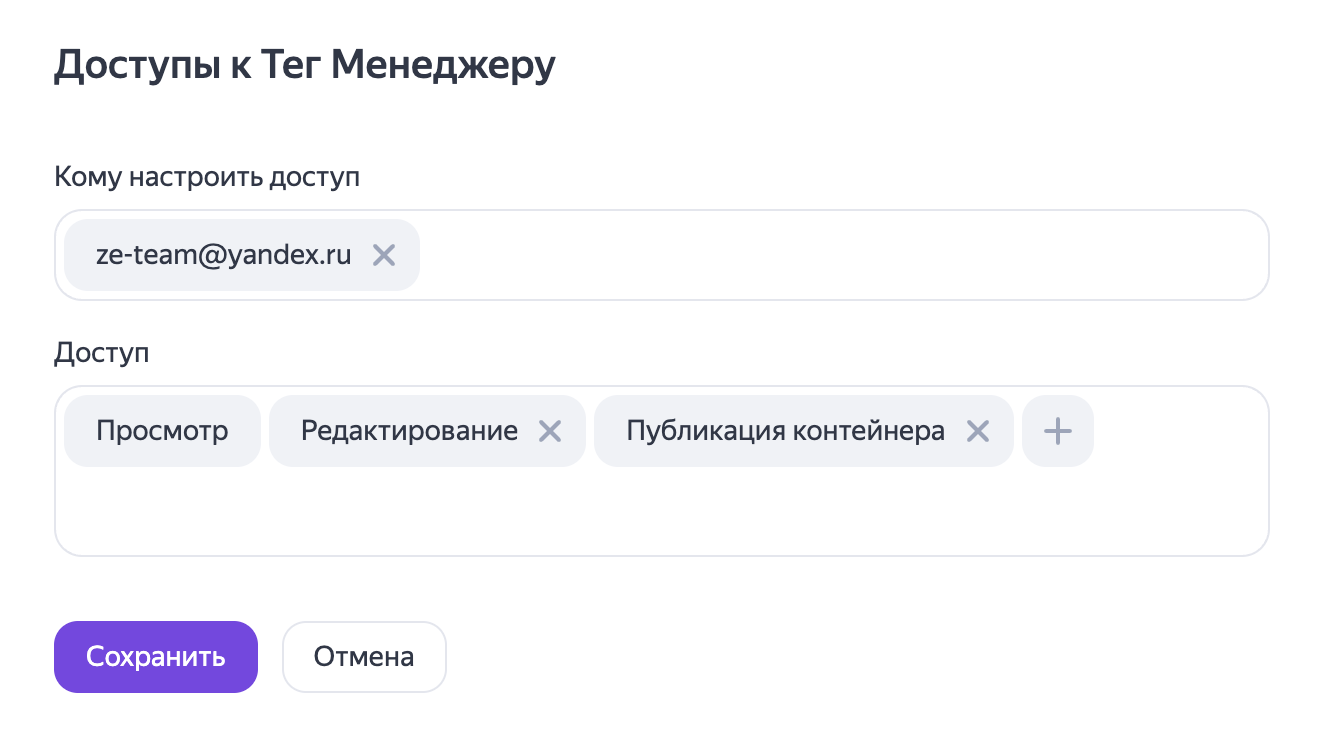Click the Публикация контейнера chip label

tap(785, 431)
